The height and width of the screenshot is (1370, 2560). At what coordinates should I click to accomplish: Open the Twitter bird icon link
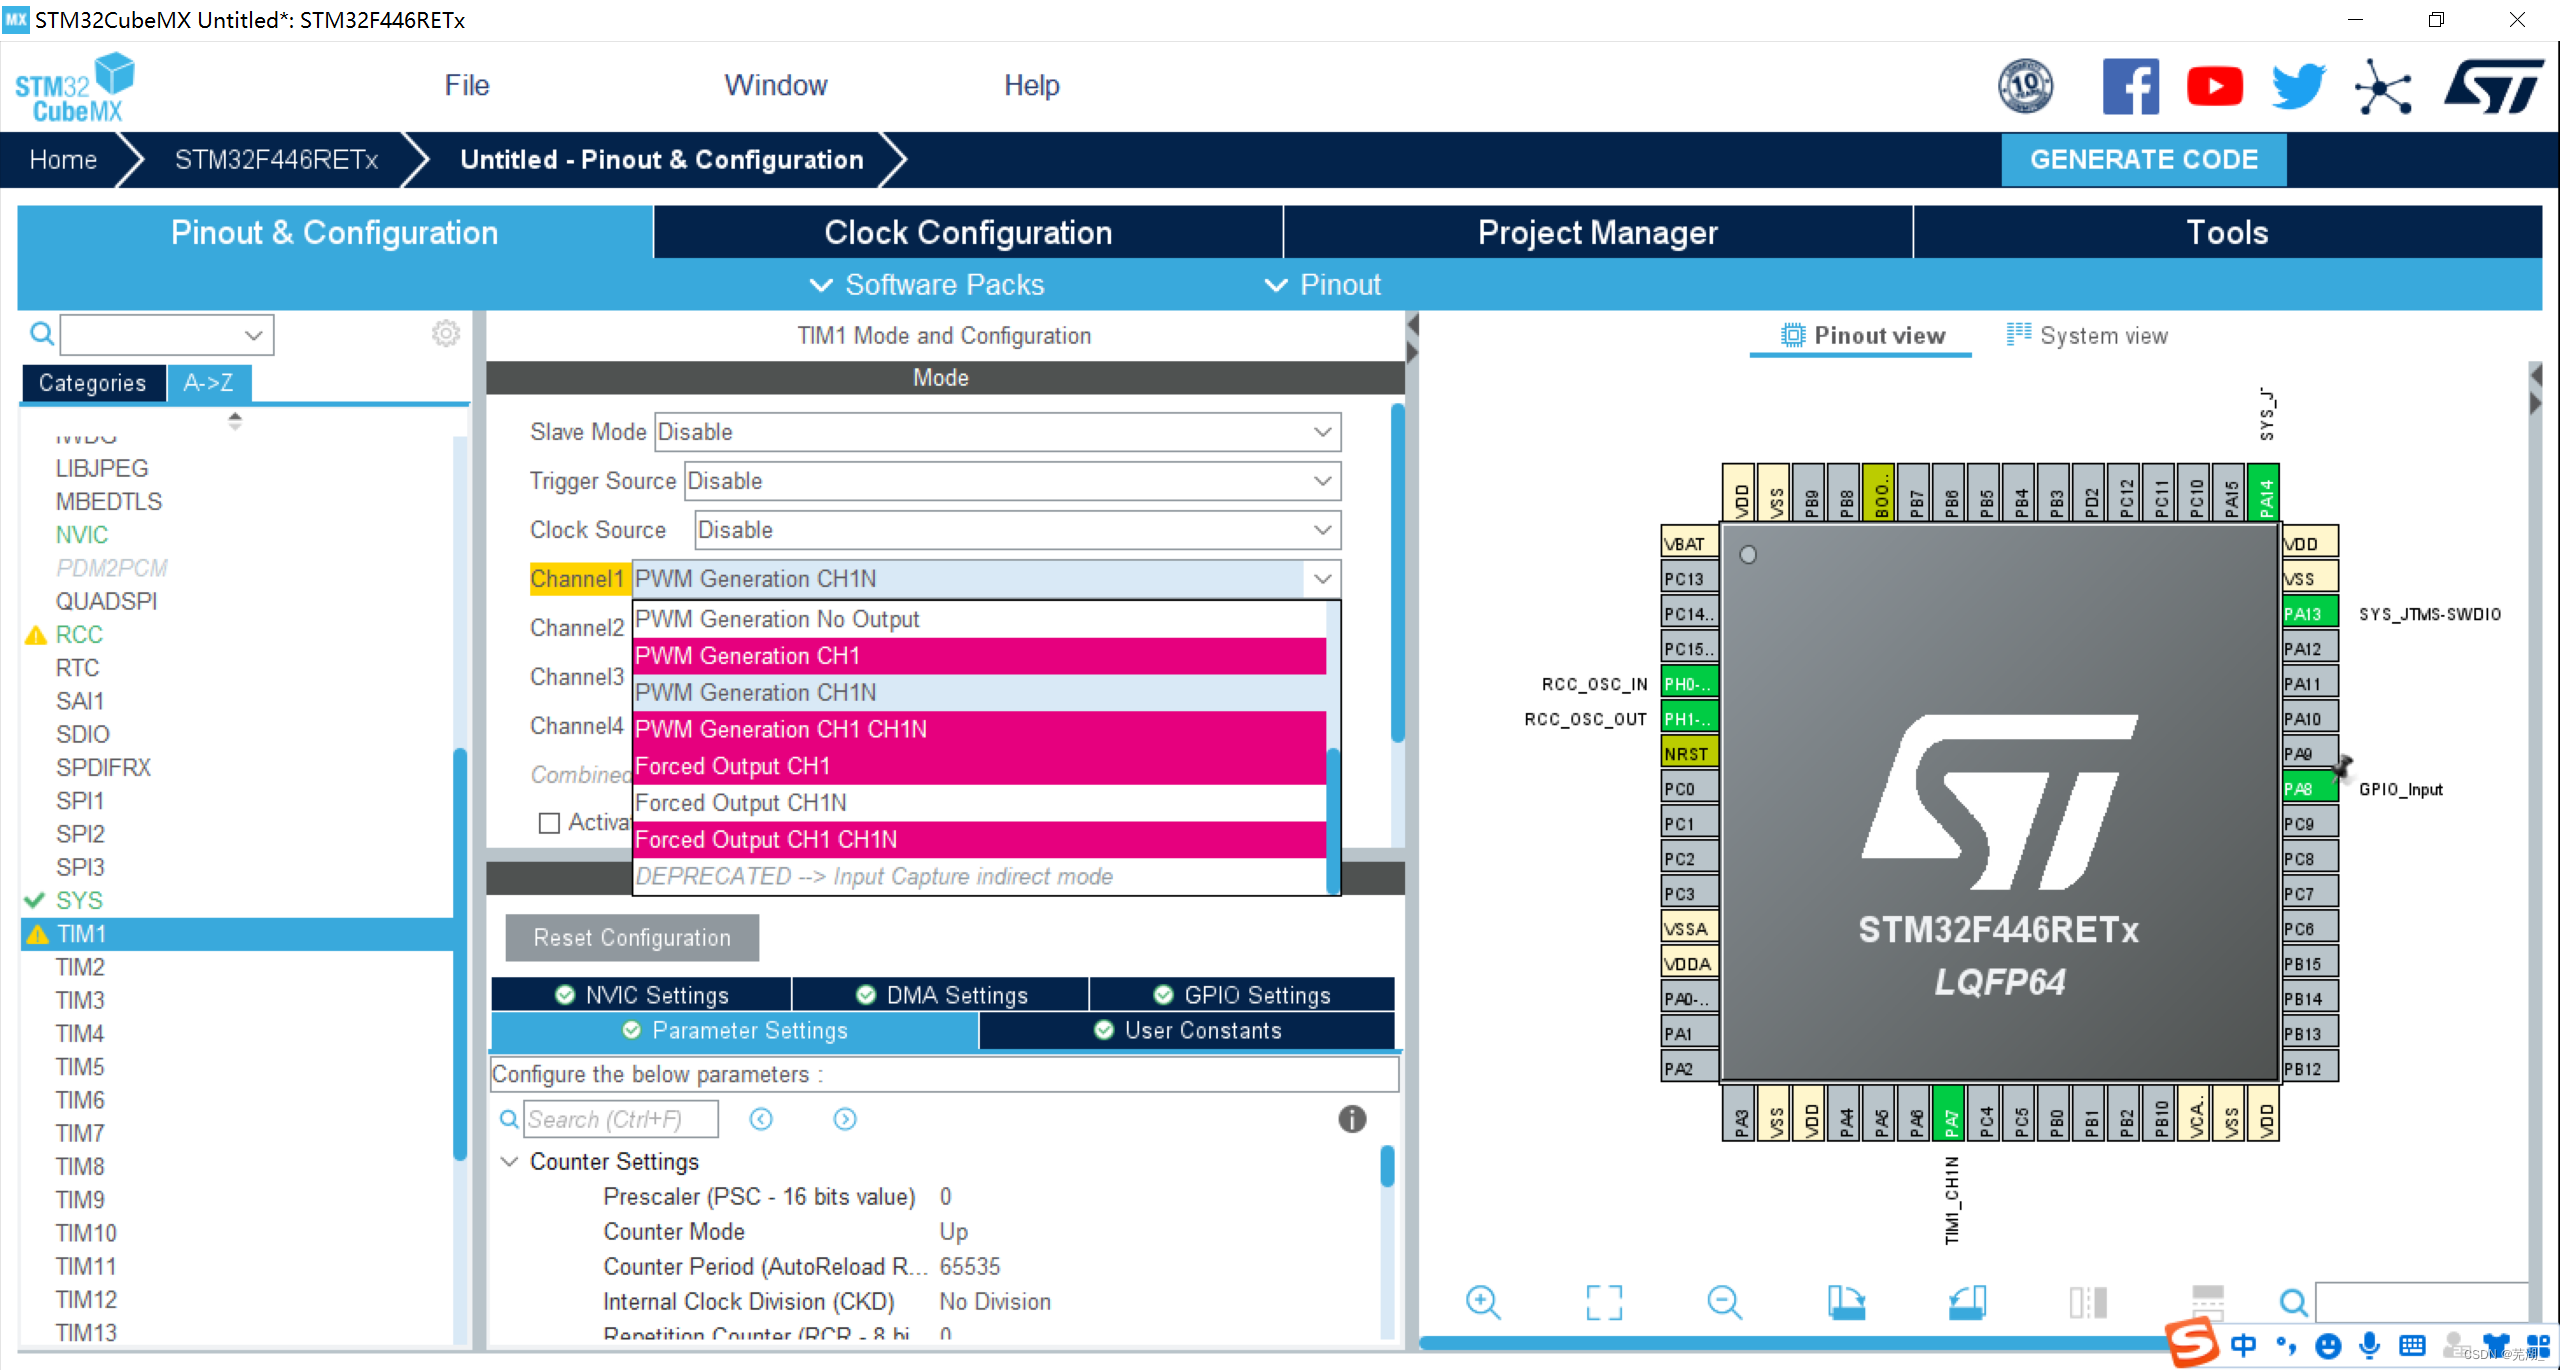coord(2298,87)
